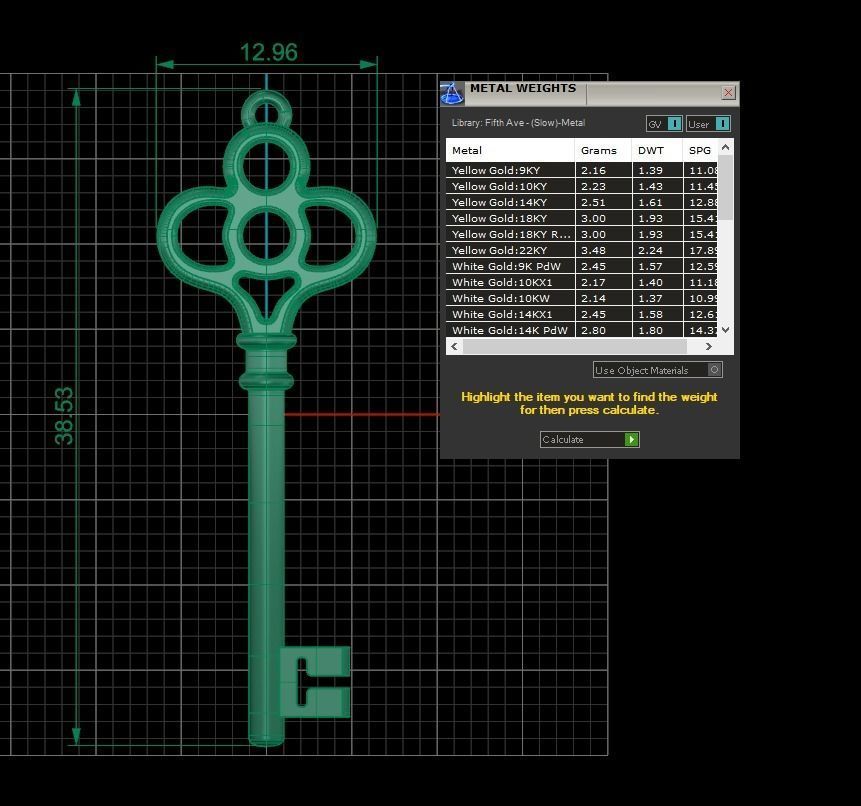Select the key's jump ring loop
The height and width of the screenshot is (806, 861).
266,109
